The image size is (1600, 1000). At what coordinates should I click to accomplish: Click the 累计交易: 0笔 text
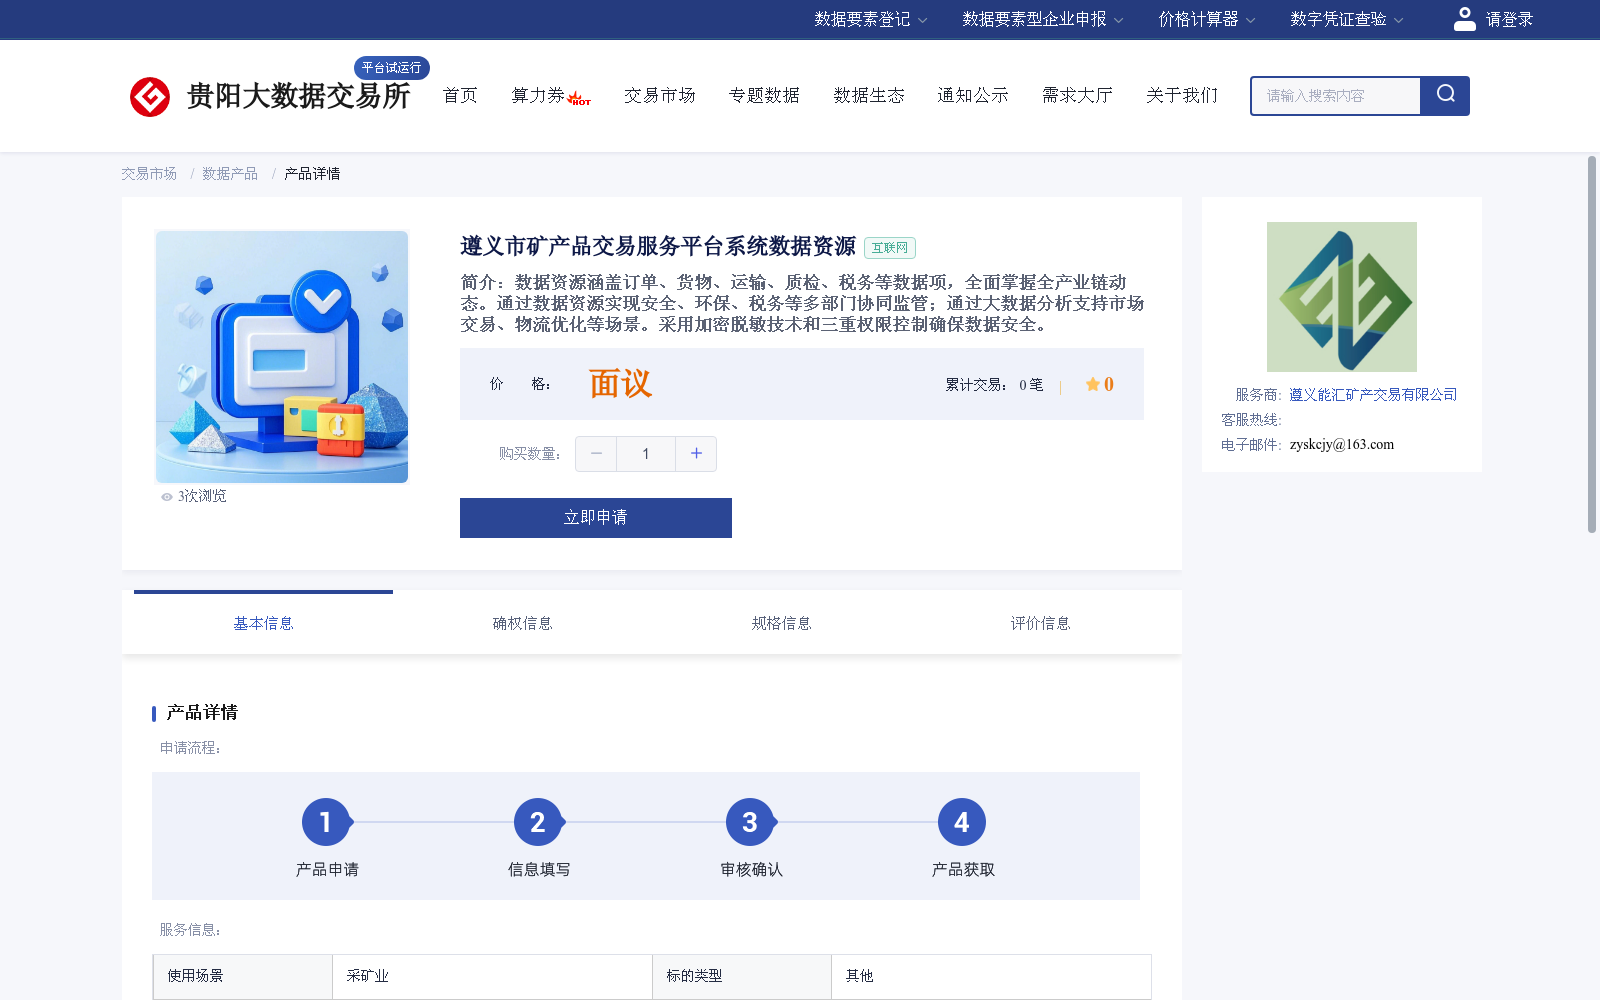994,385
